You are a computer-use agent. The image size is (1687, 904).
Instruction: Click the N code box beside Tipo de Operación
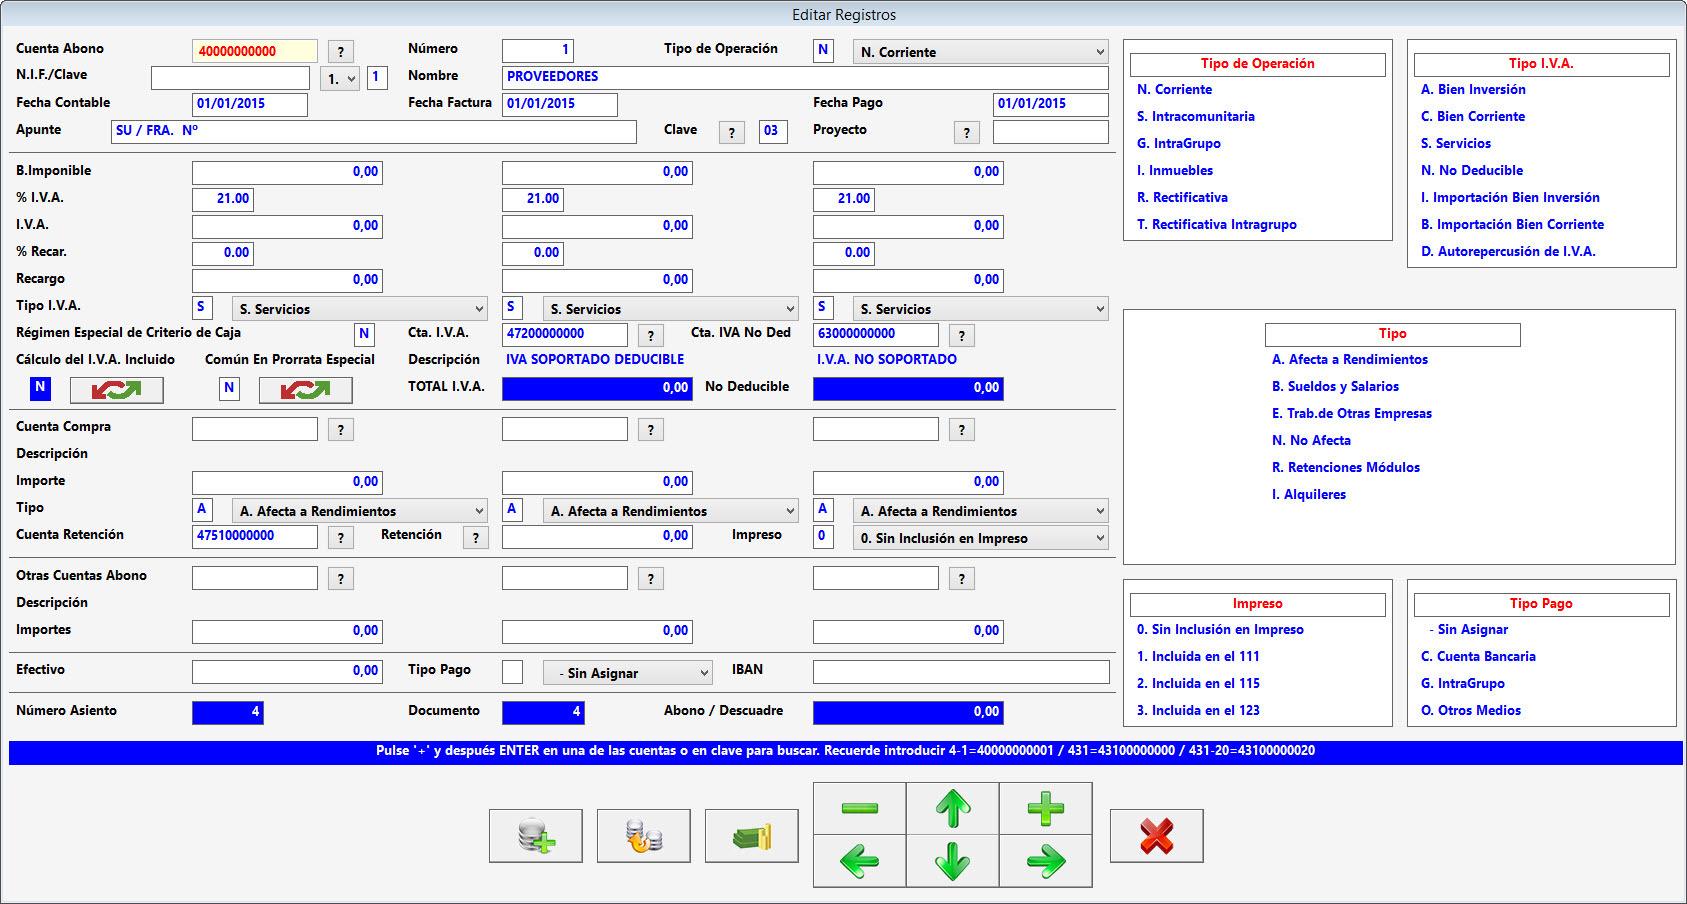click(823, 50)
